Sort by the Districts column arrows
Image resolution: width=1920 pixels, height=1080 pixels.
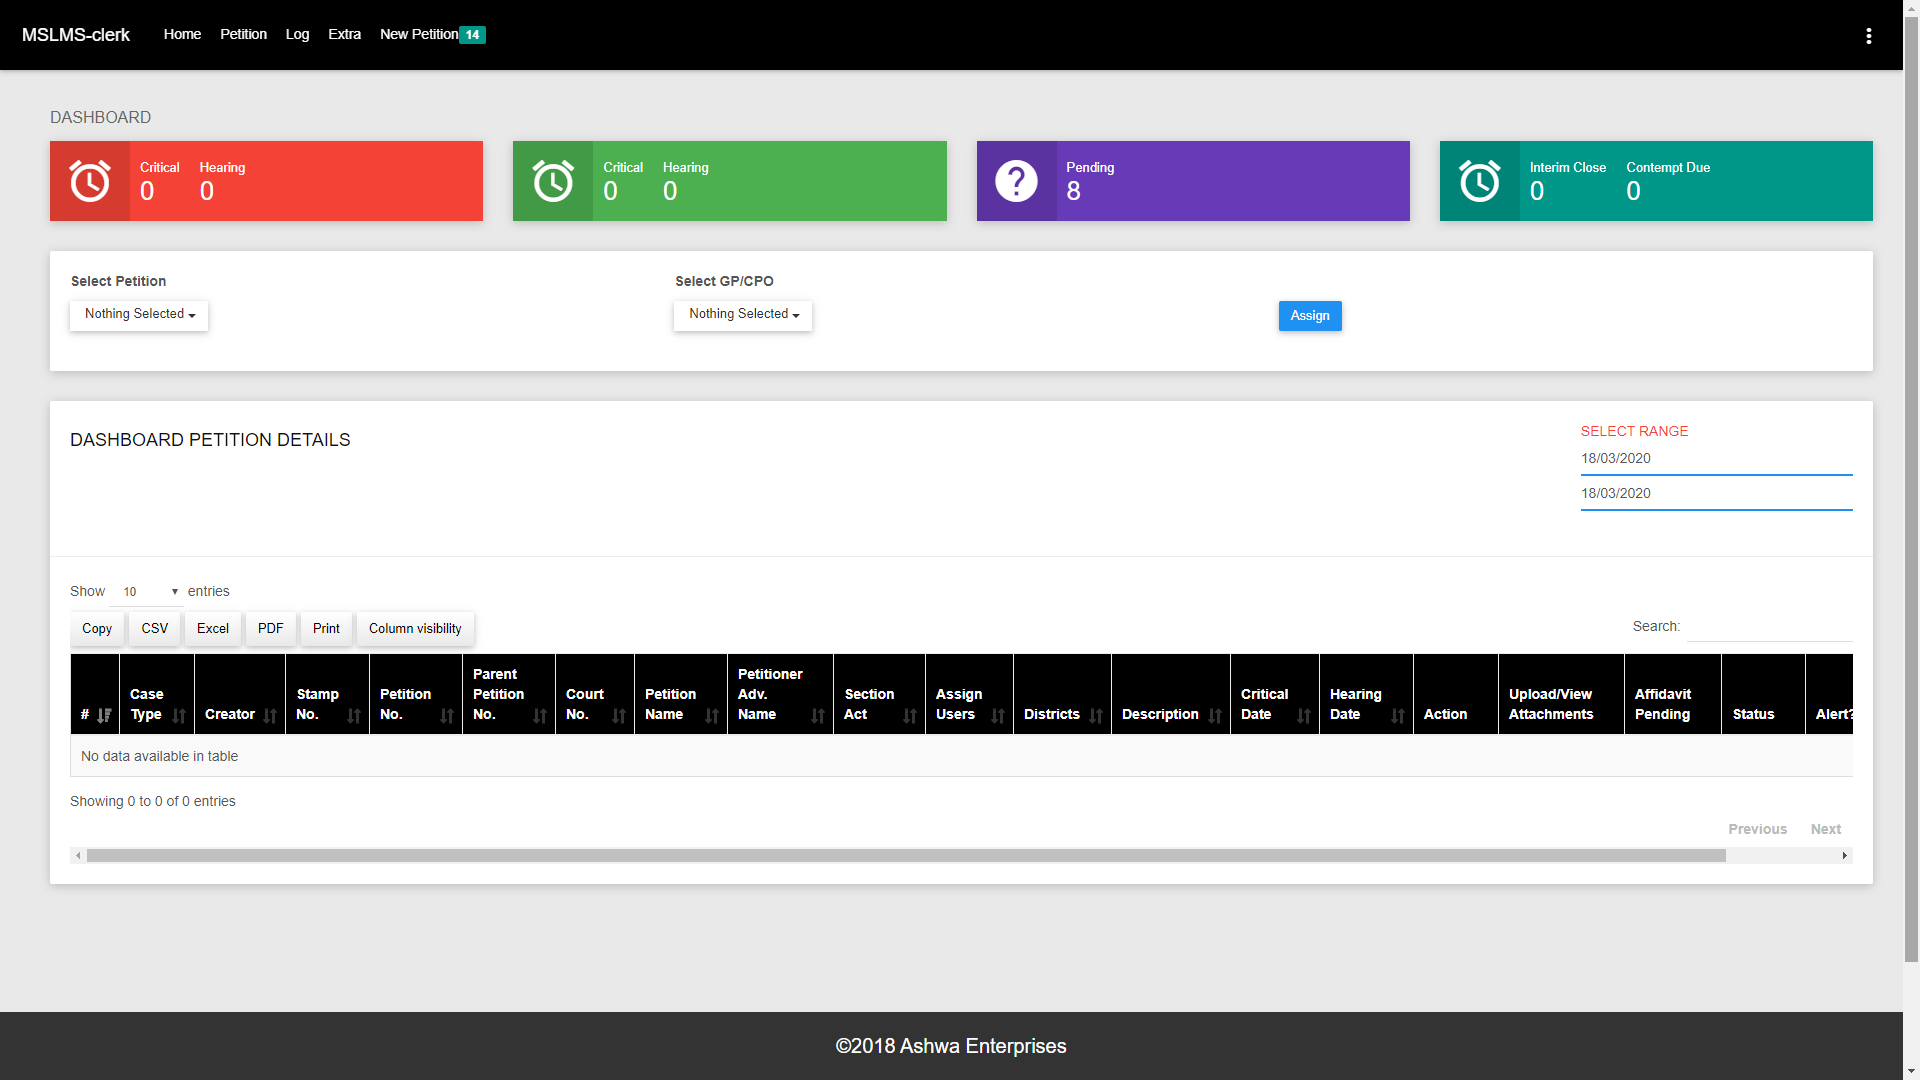(x=1096, y=715)
